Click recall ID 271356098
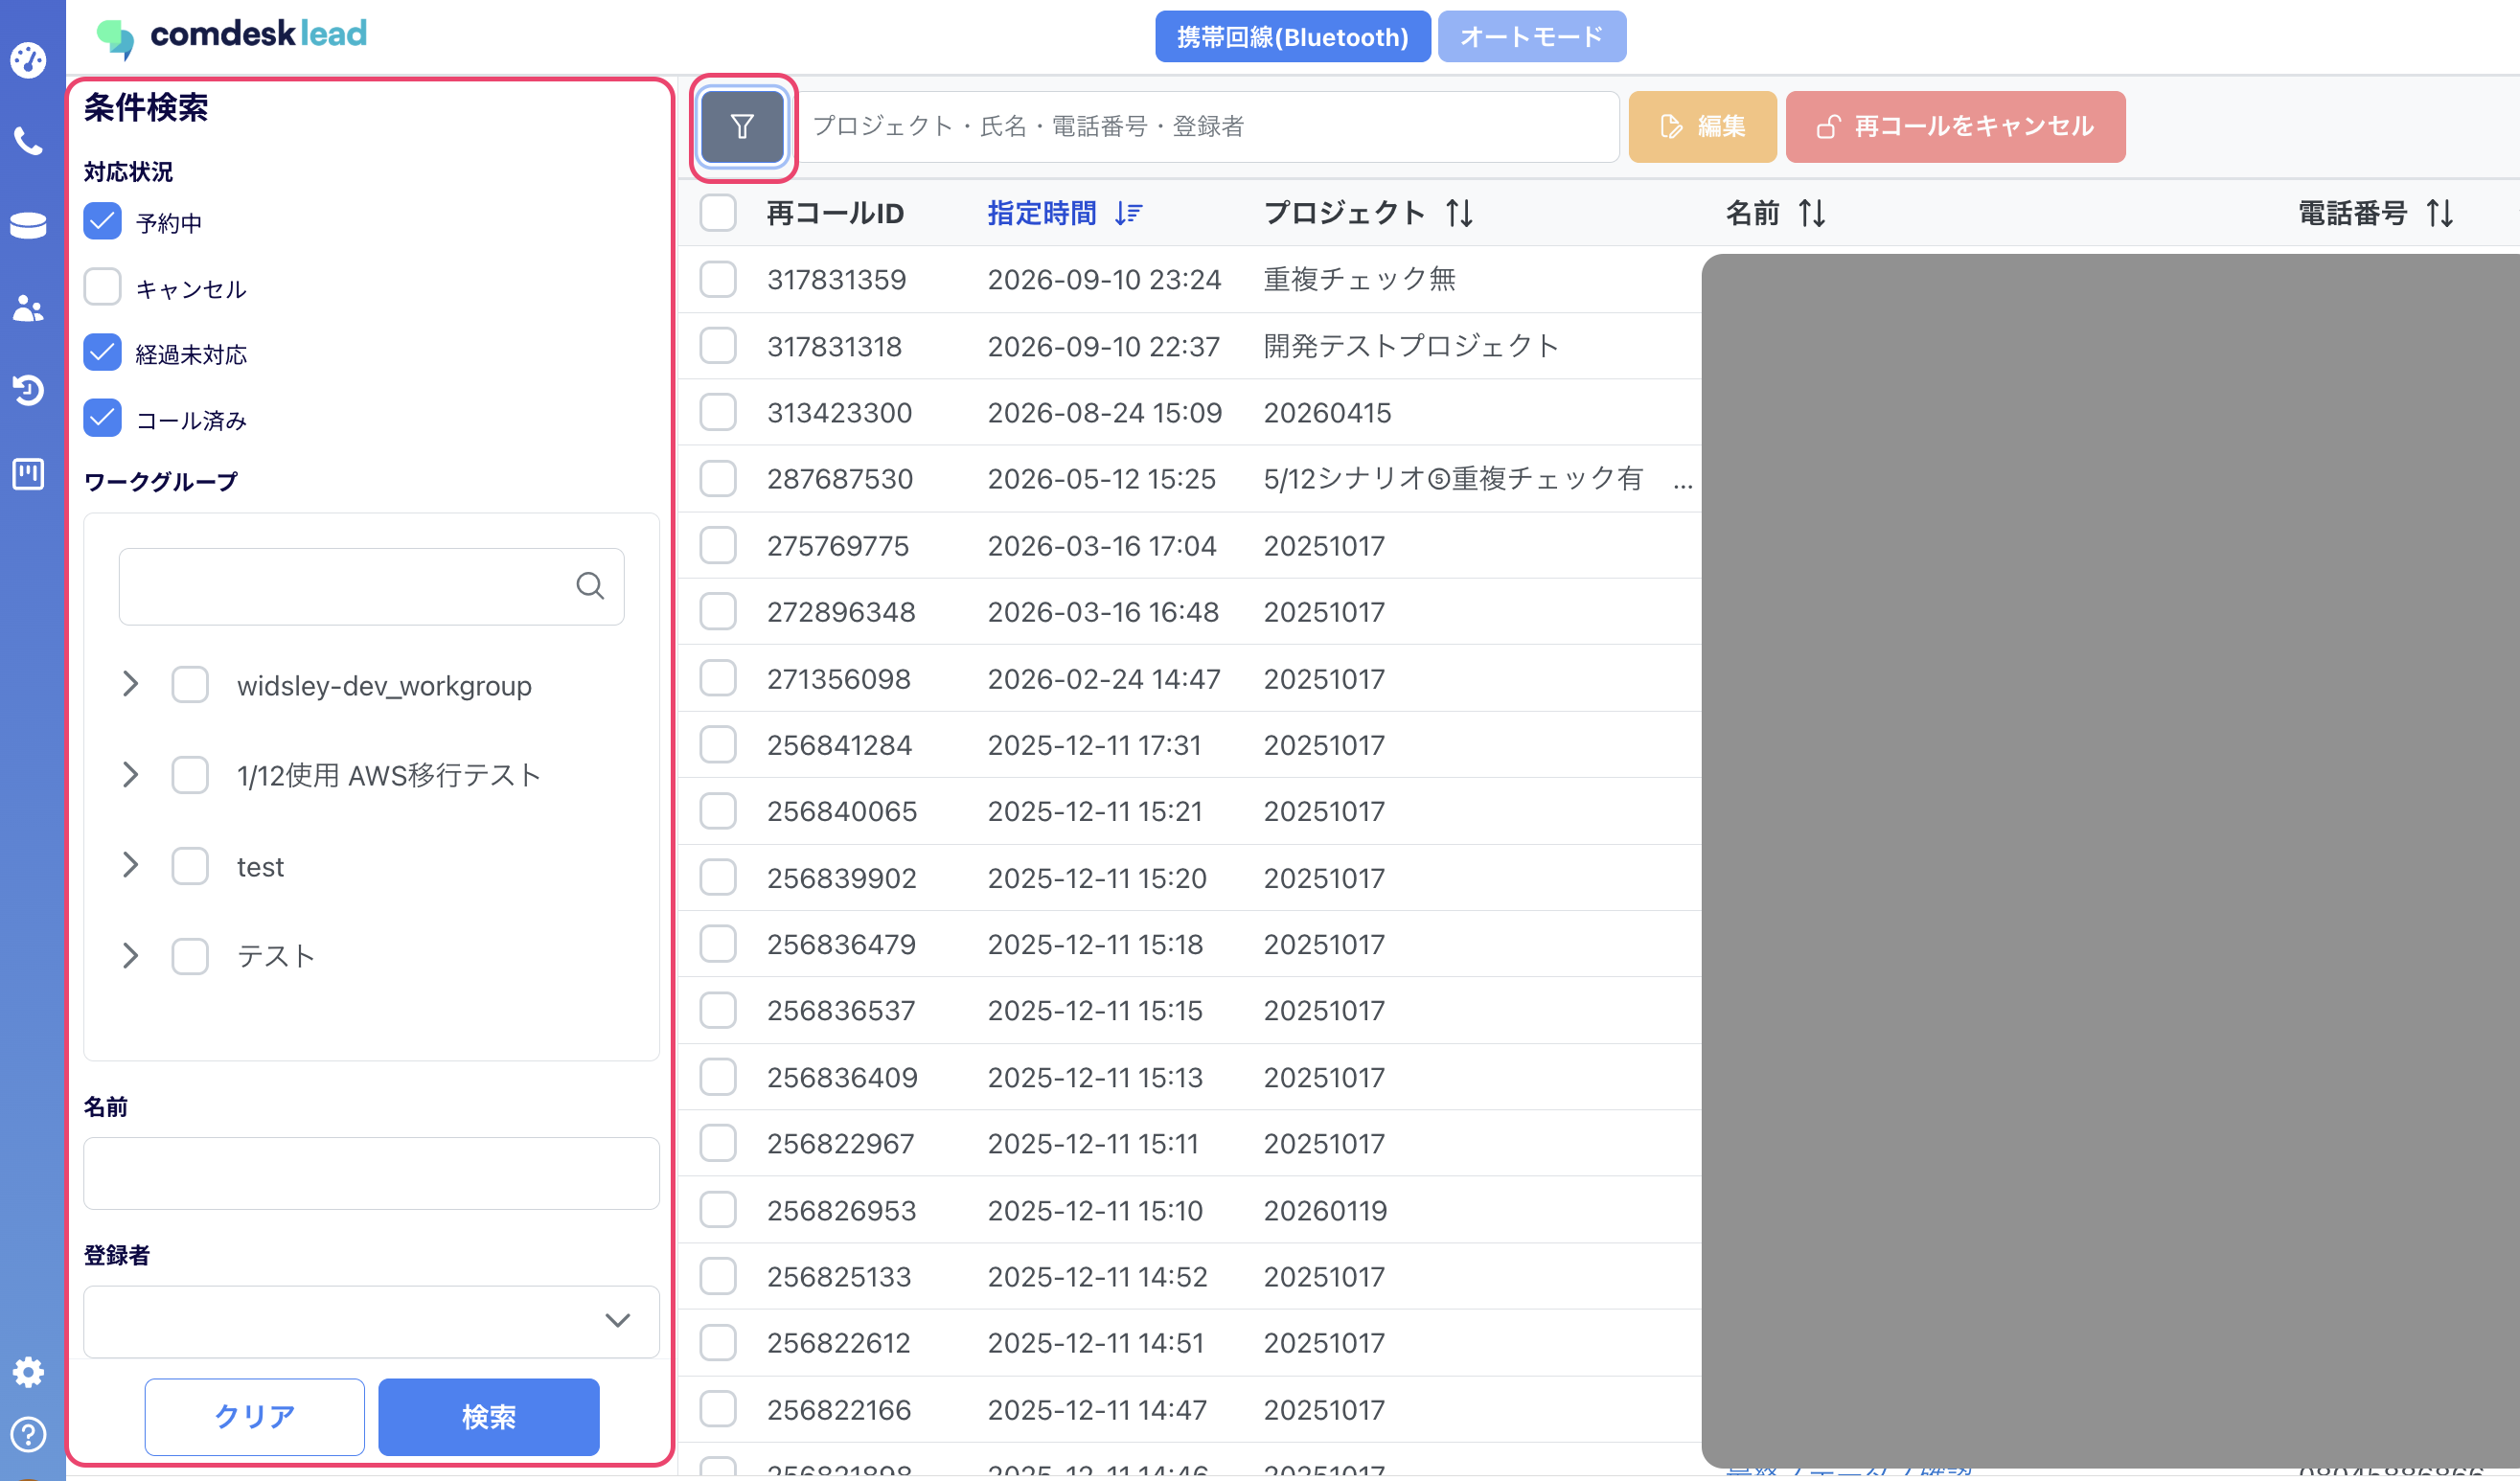The height and width of the screenshot is (1481, 2520). click(839, 679)
